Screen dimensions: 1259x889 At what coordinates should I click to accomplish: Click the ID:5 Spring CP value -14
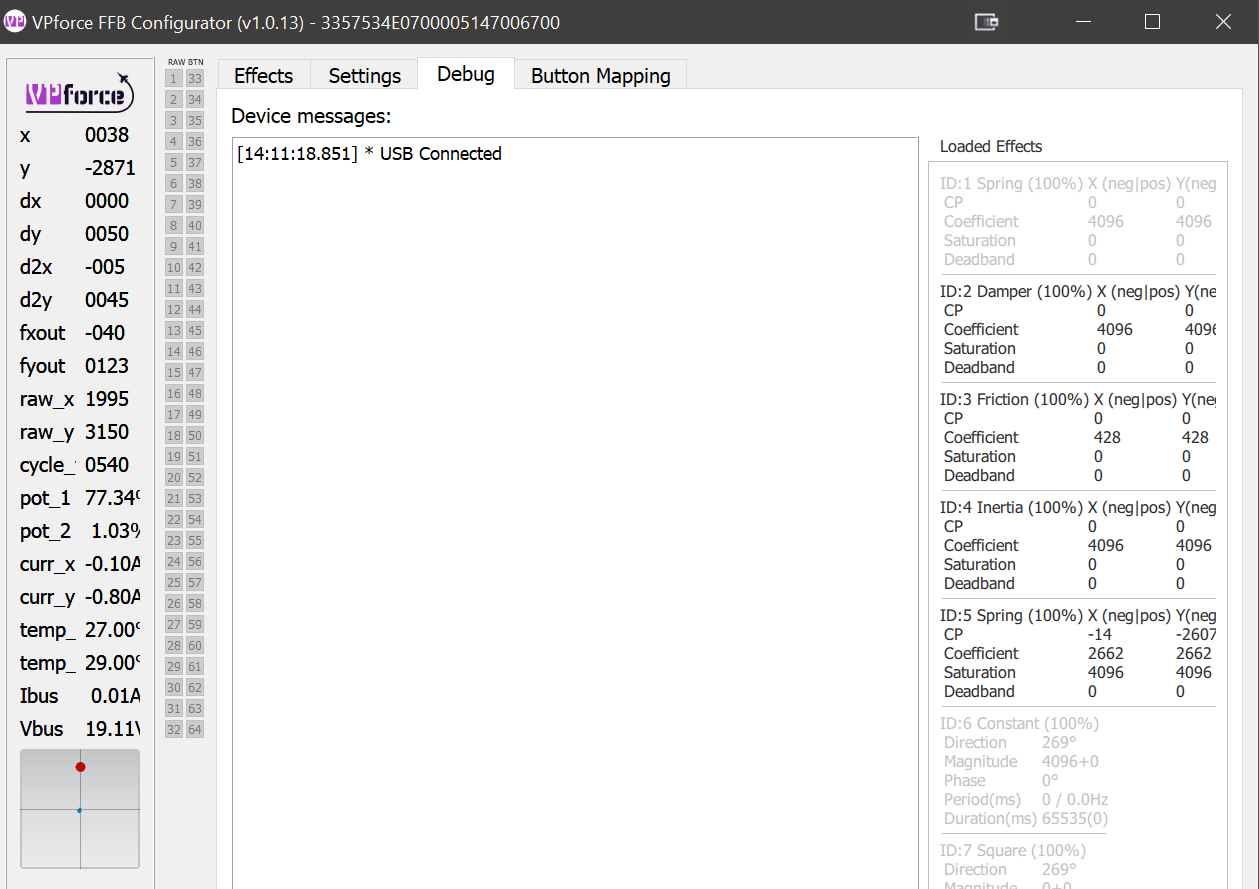click(x=1099, y=635)
